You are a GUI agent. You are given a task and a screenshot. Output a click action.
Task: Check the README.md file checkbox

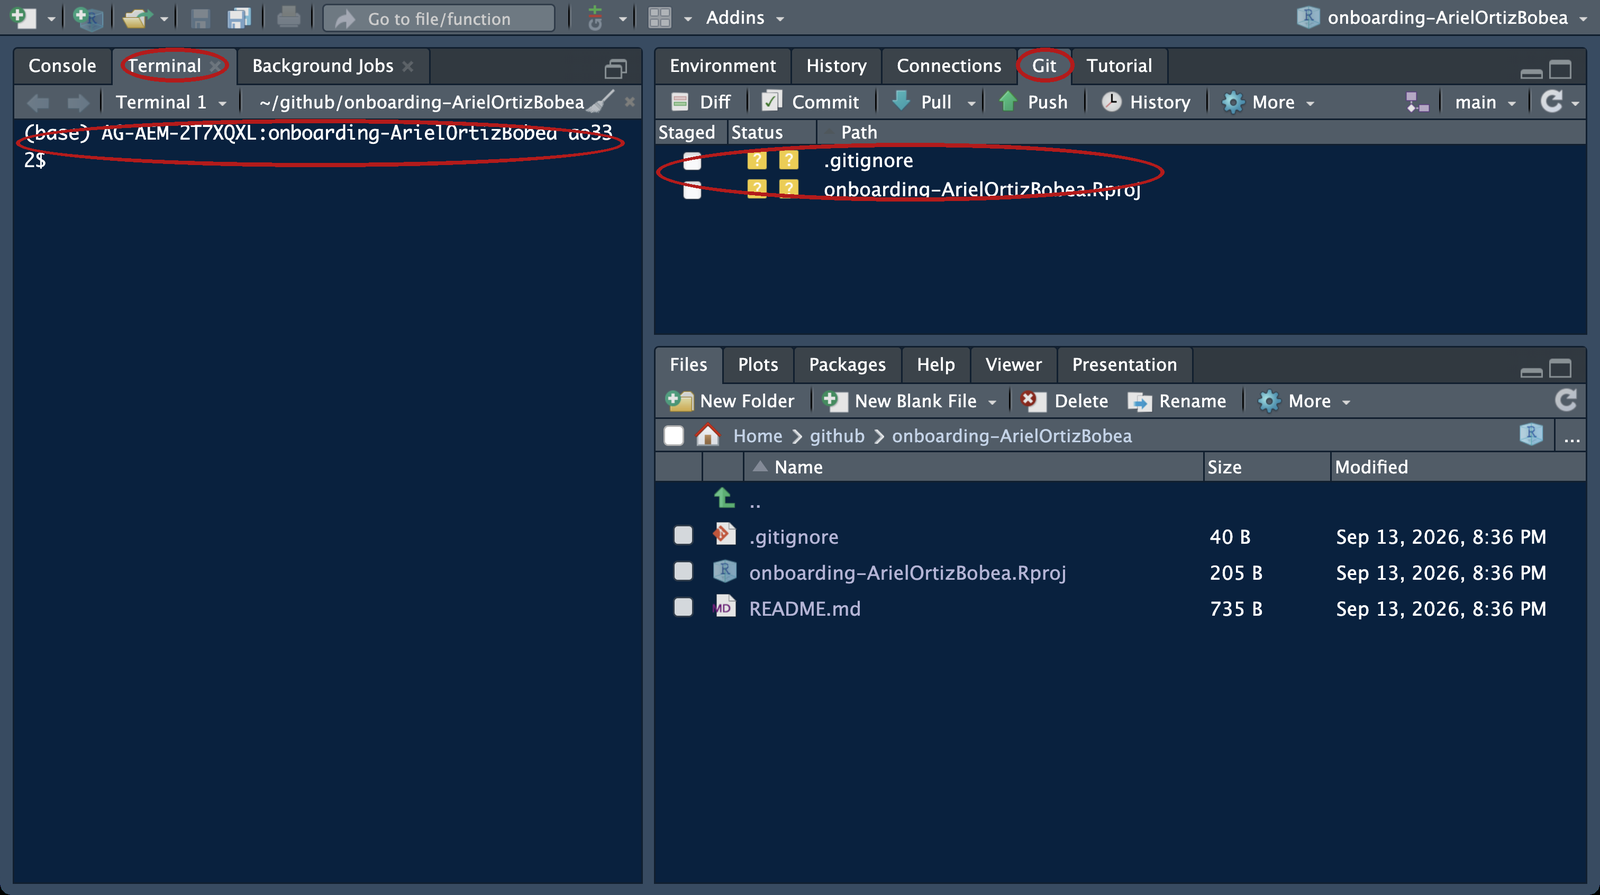coord(683,607)
